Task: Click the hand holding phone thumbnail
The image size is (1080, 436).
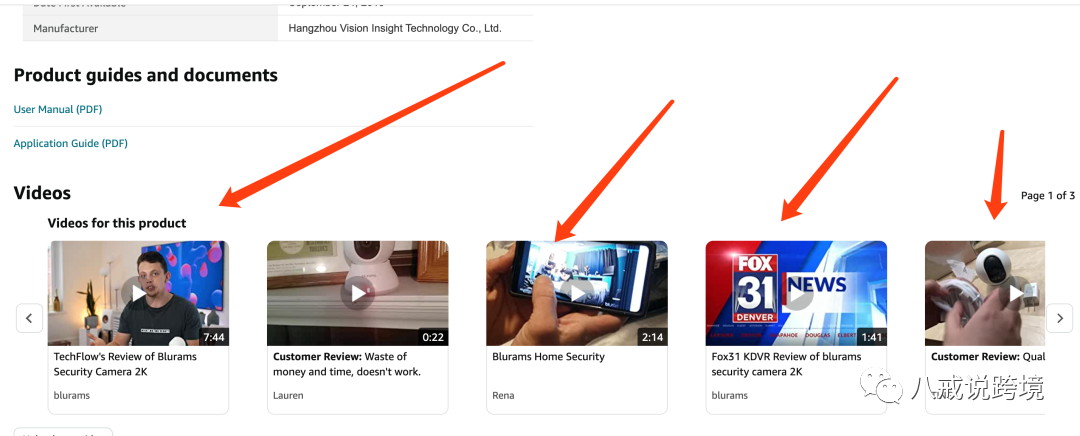Action: coord(577,293)
